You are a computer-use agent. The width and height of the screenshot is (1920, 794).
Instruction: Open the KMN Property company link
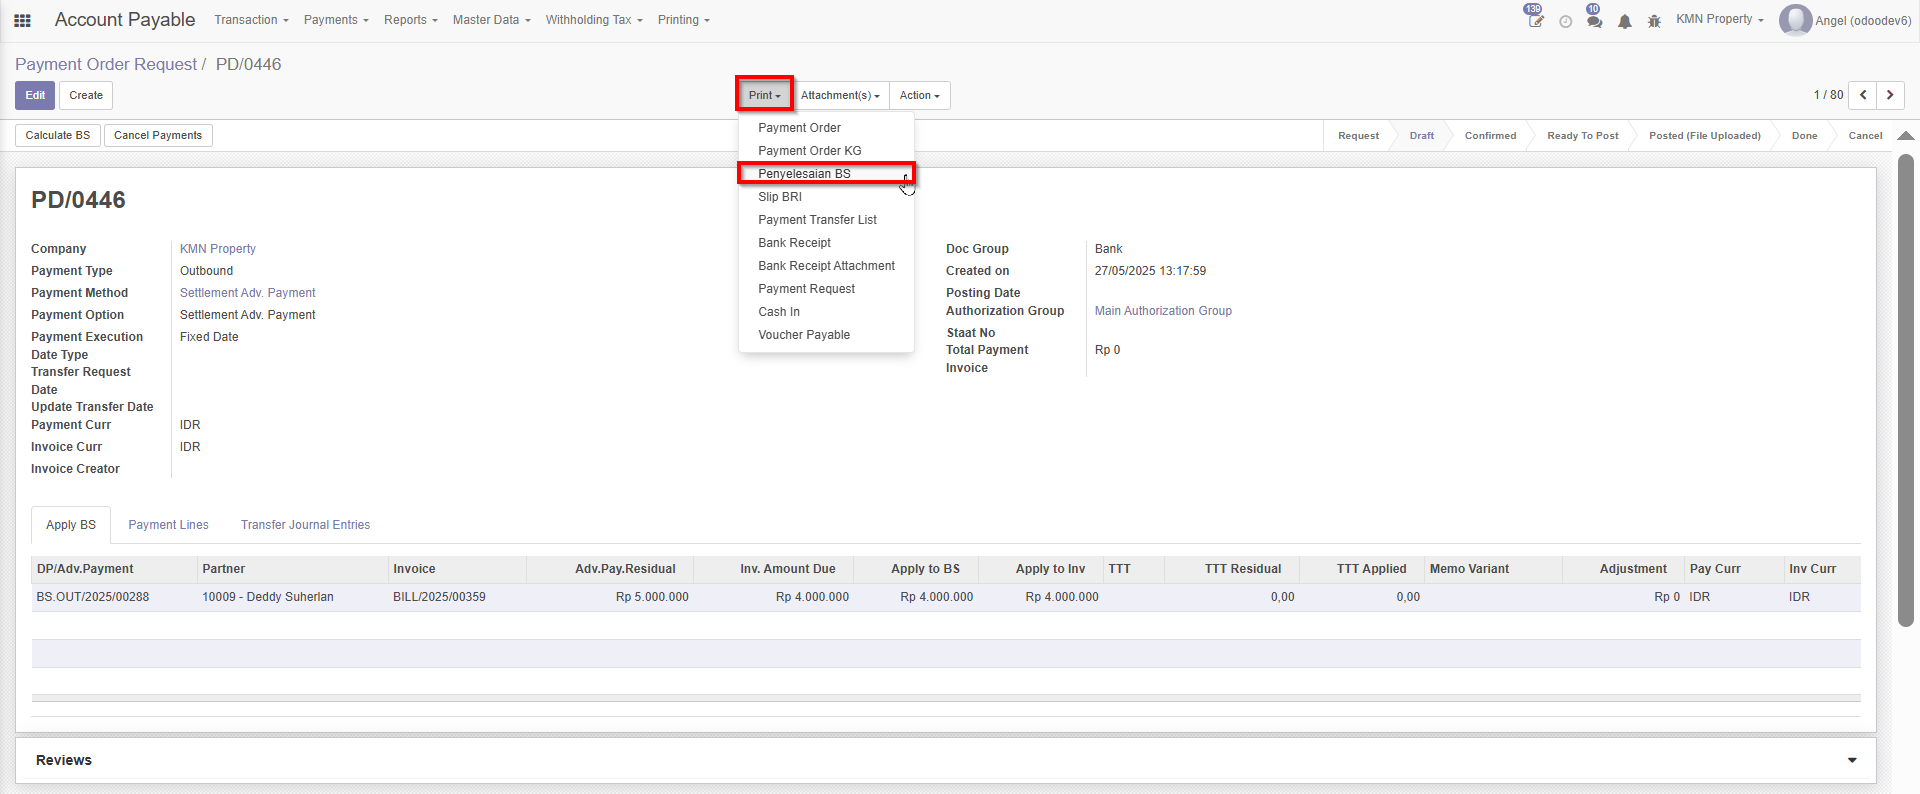click(218, 249)
